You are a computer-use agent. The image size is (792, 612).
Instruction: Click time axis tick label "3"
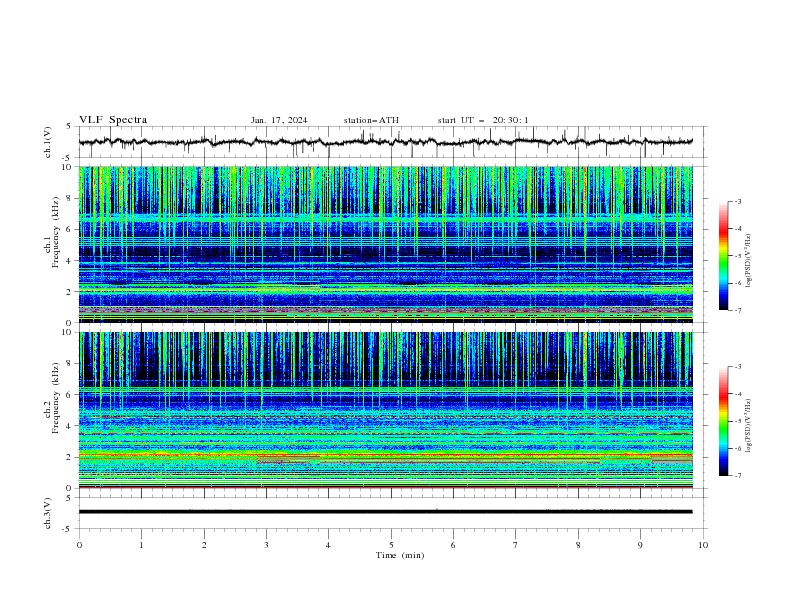coord(266,545)
